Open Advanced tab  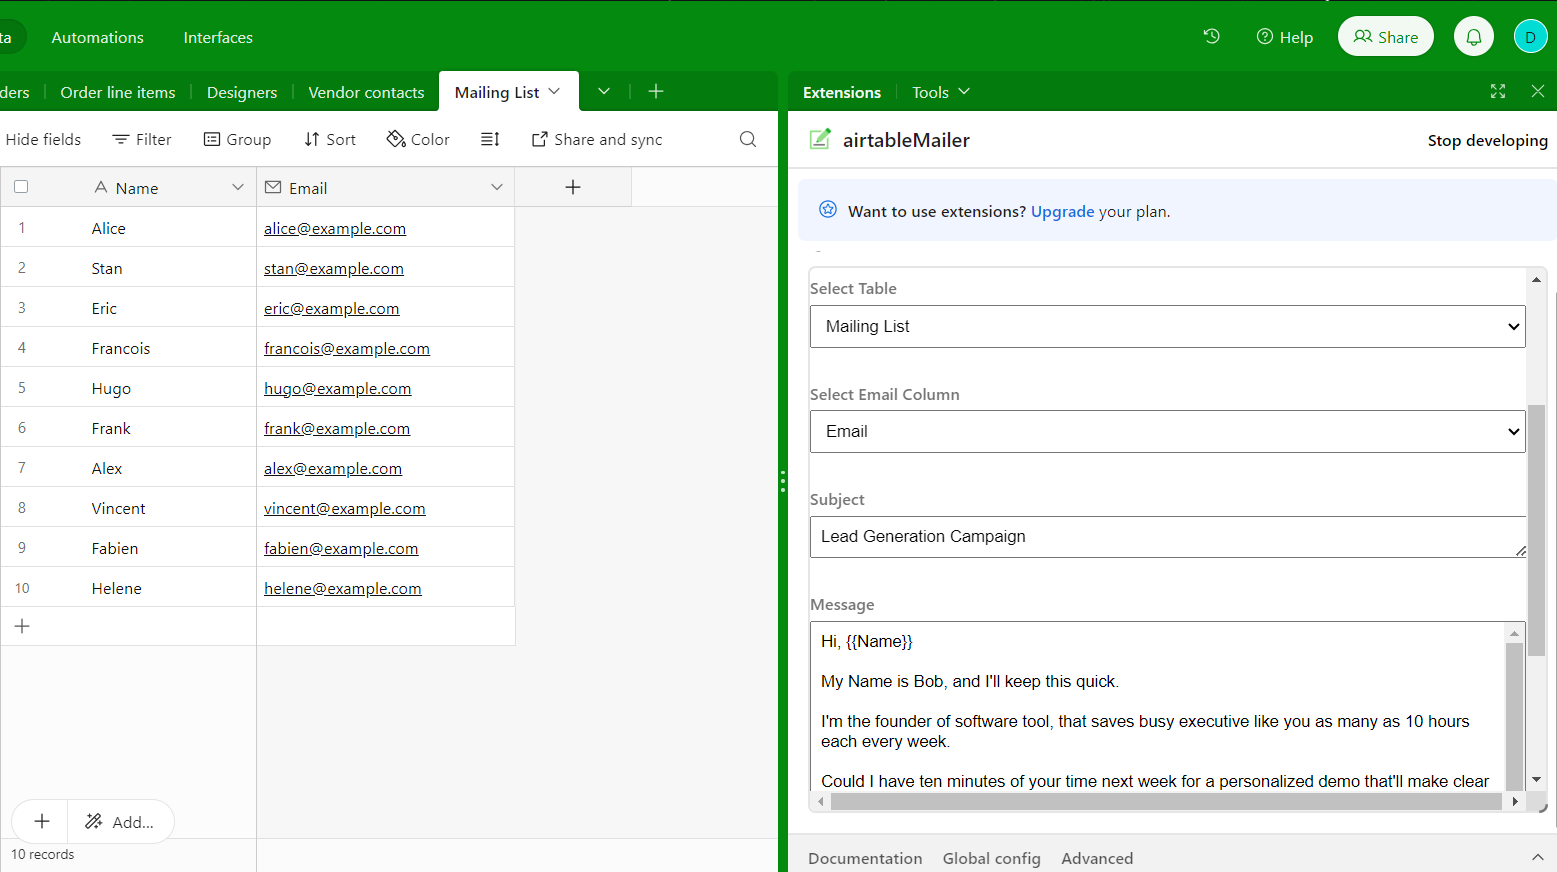coord(1097,858)
